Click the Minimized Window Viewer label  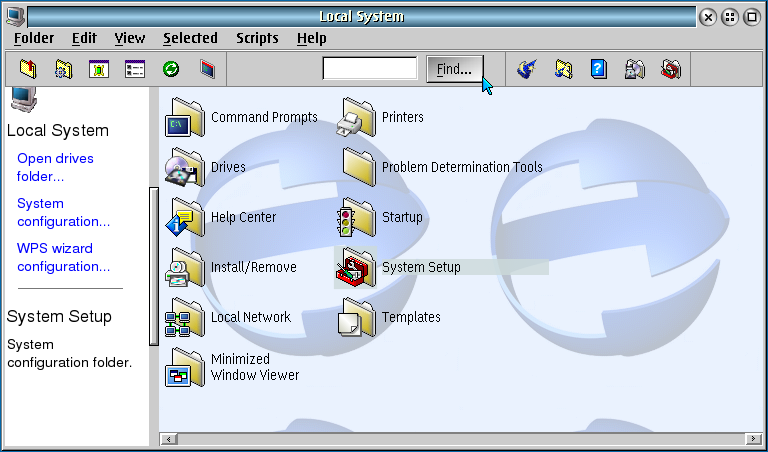coord(255,367)
